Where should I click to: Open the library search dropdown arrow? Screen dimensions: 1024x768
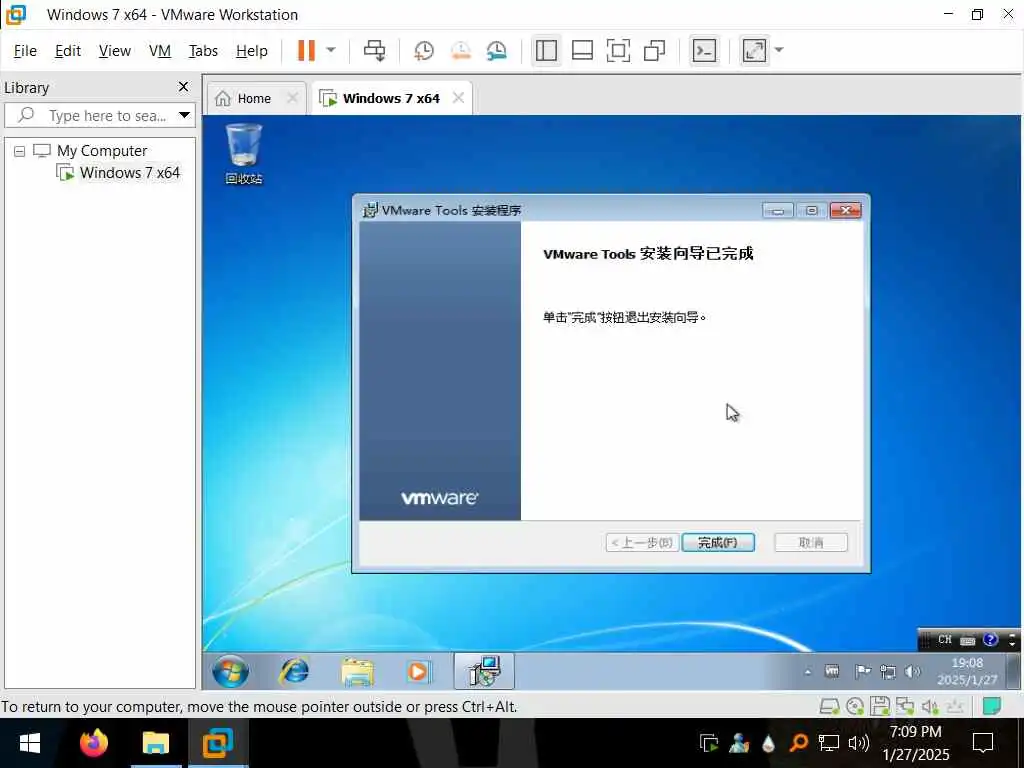(x=185, y=116)
